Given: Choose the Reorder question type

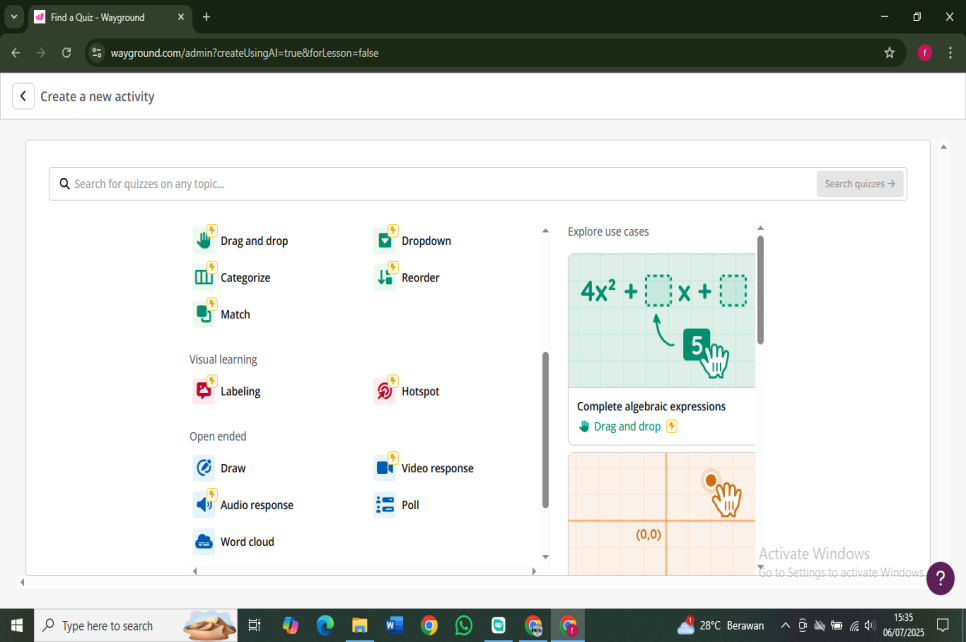Looking at the screenshot, I should coord(419,278).
